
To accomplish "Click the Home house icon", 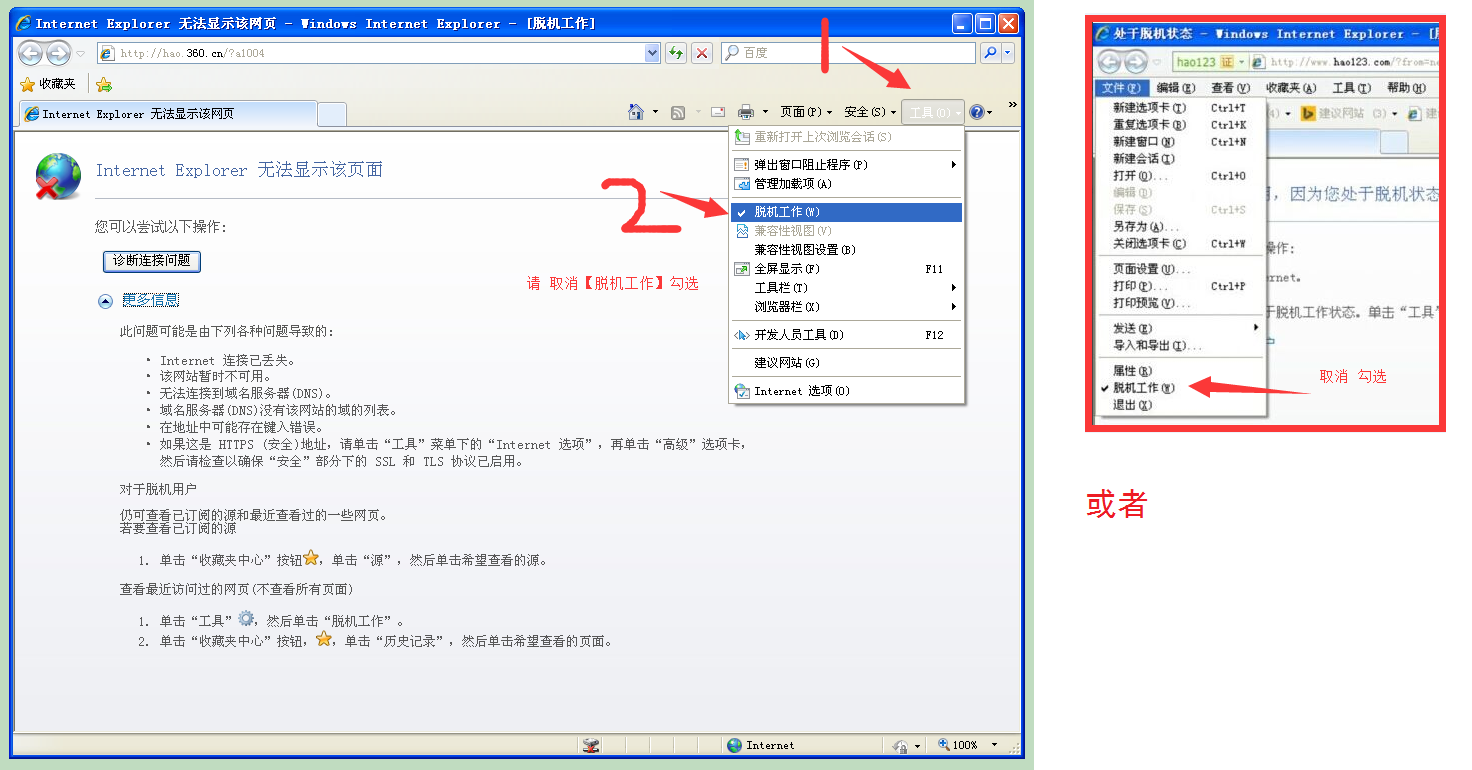I will [636, 112].
